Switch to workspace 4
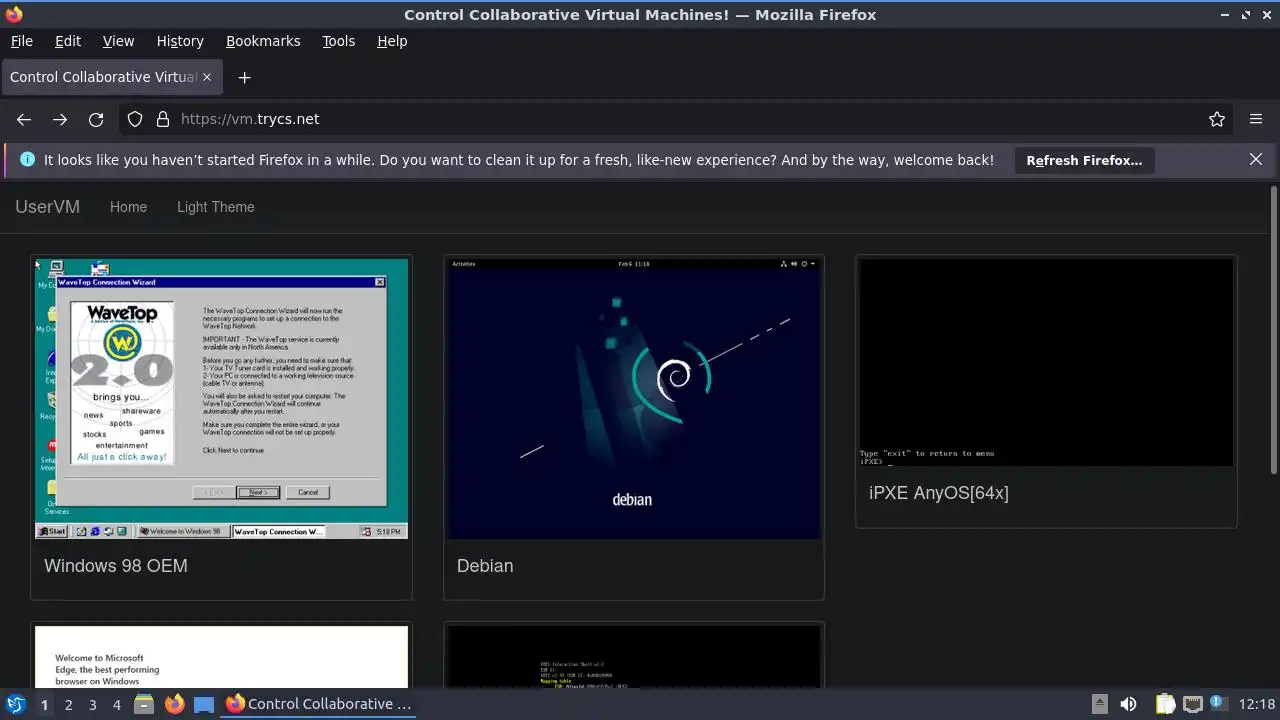This screenshot has height=720, width=1280. pos(116,704)
